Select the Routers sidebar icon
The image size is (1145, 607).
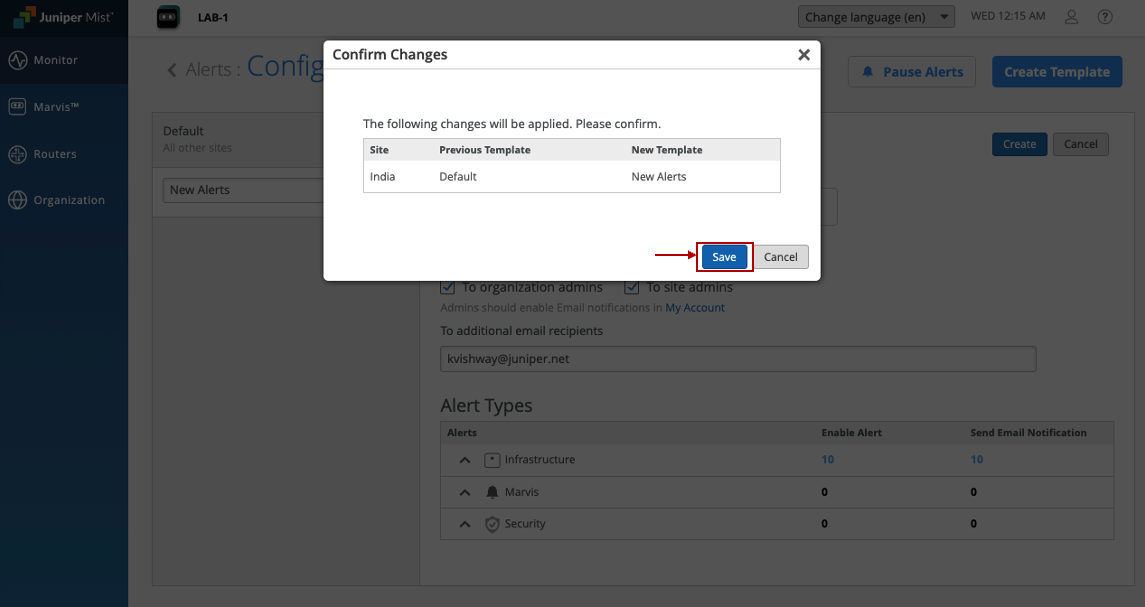coord(17,154)
